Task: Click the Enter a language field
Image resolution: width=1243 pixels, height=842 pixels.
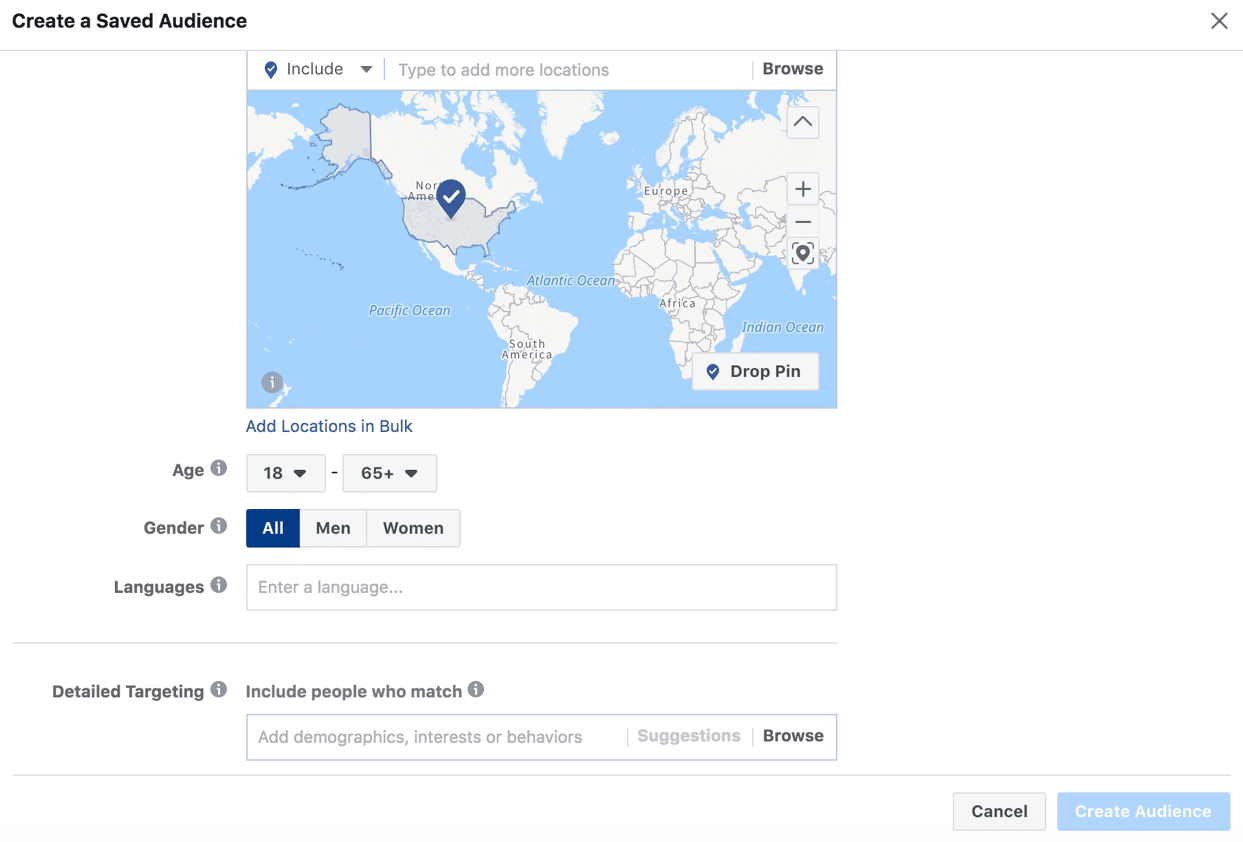Action: click(541, 587)
